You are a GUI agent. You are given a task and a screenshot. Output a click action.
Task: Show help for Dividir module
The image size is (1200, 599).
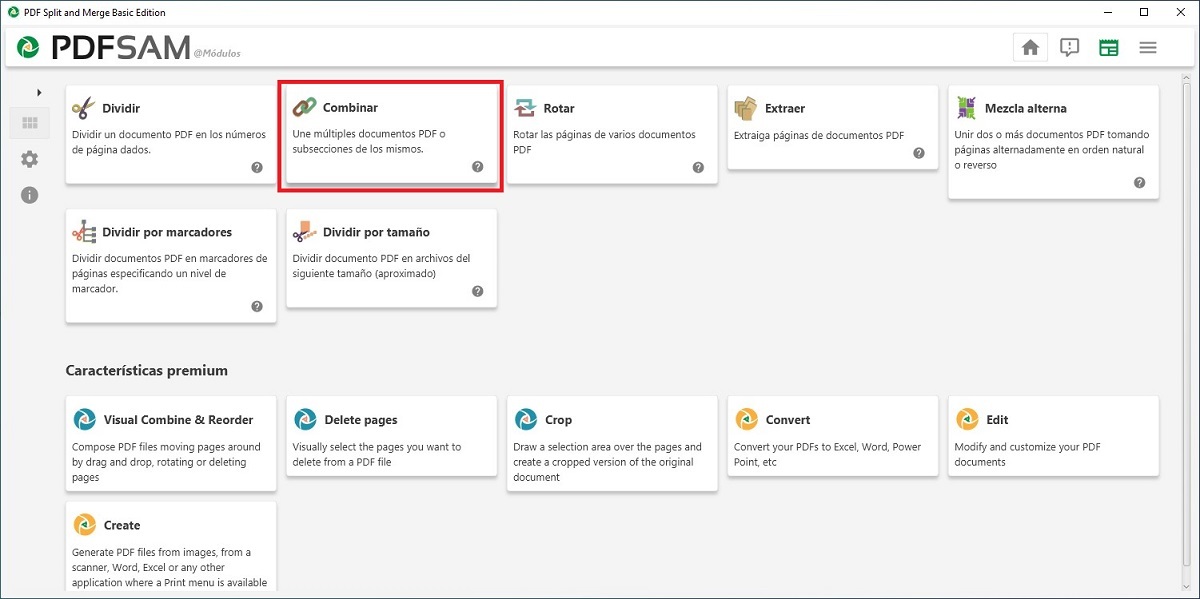pyautogui.click(x=257, y=168)
